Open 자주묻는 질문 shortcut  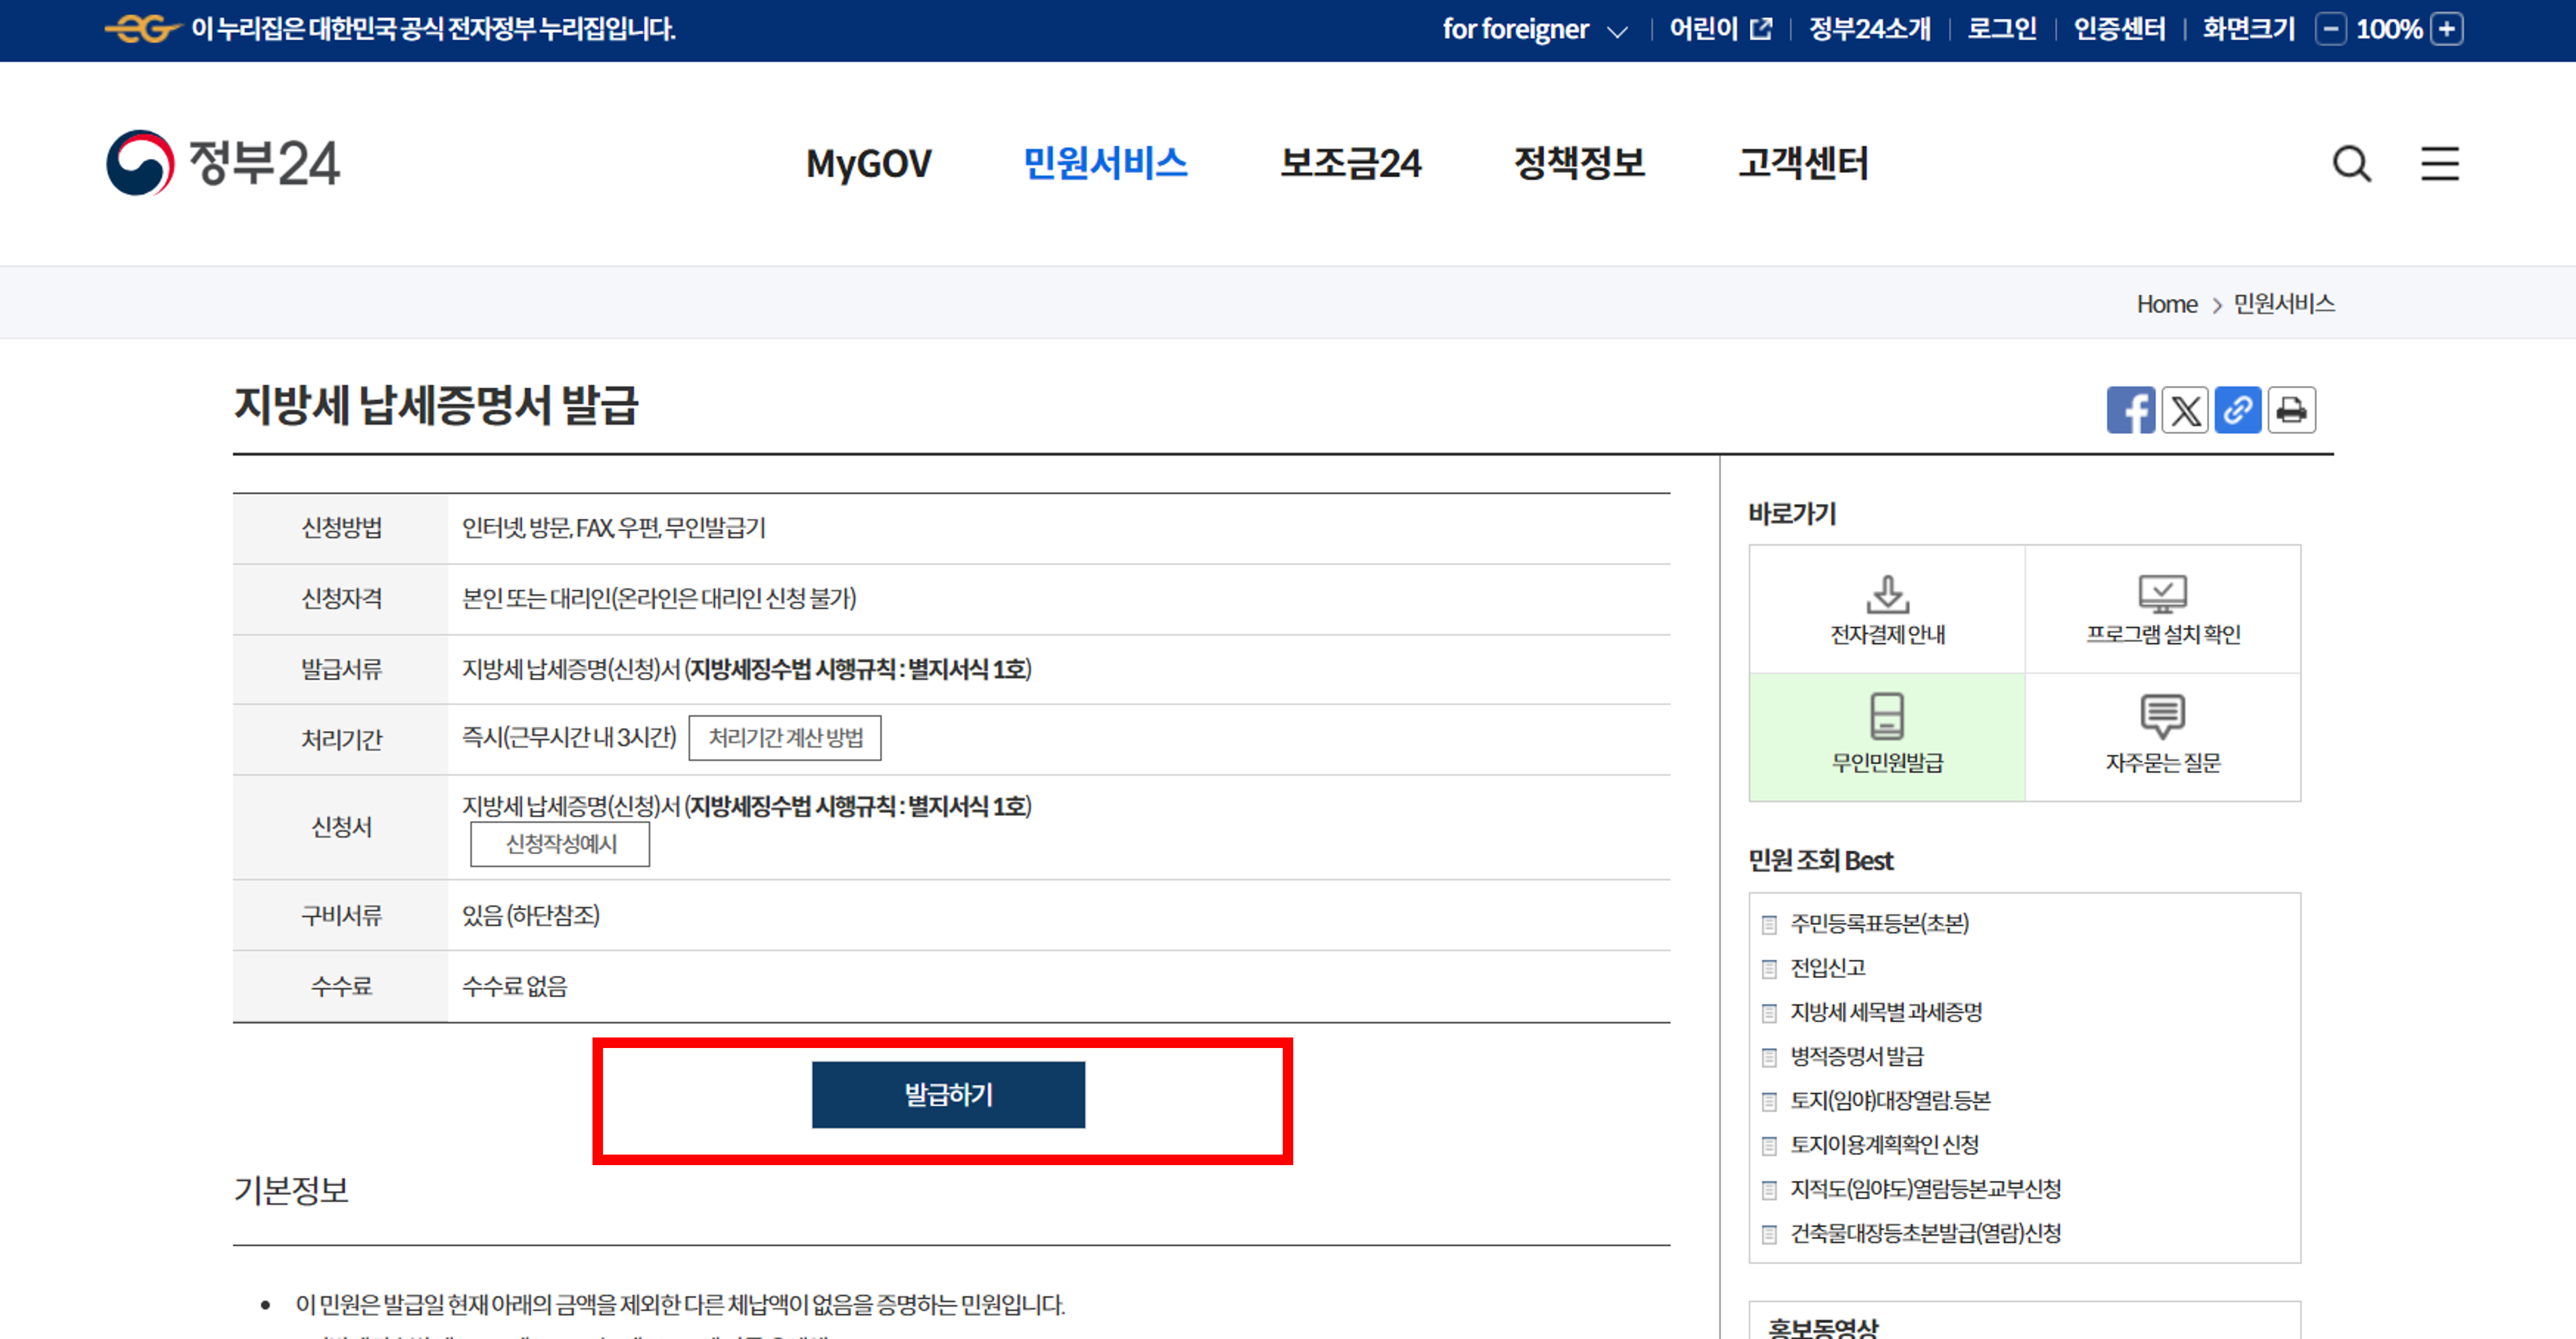pyautogui.click(x=2162, y=736)
